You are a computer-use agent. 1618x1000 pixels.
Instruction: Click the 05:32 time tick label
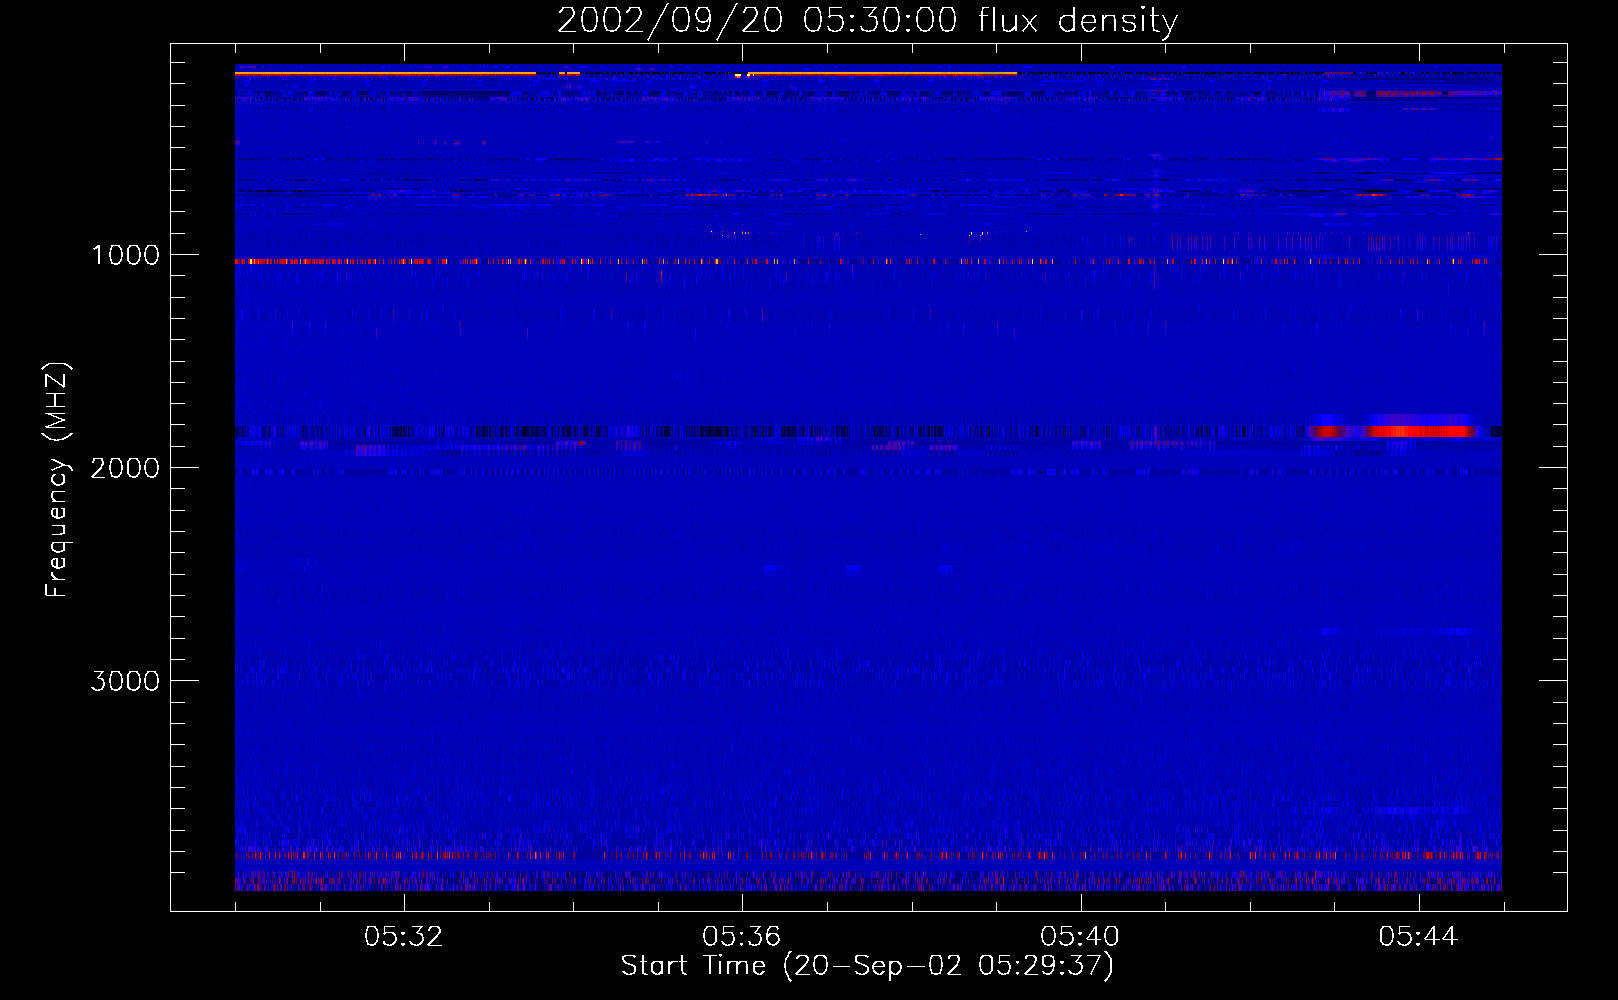pos(403,937)
